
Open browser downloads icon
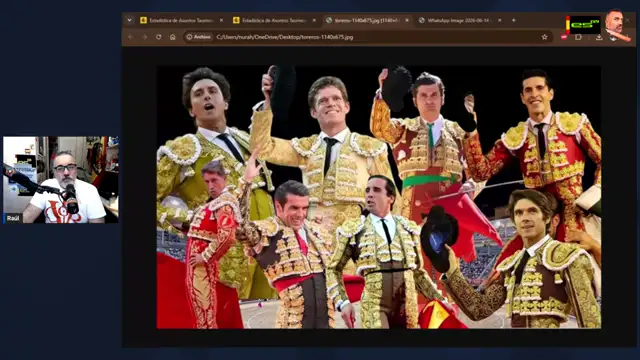tap(599, 37)
